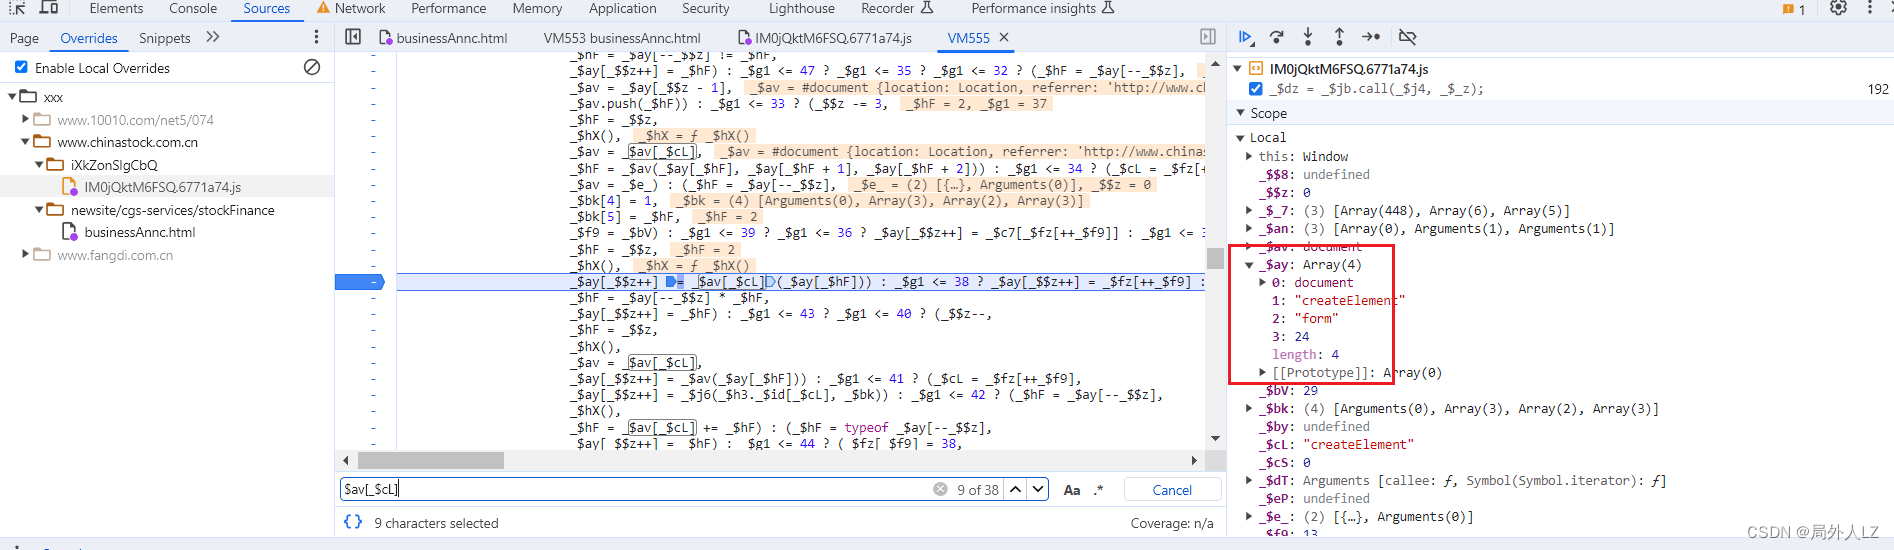The width and height of the screenshot is (1894, 550).
Task: Select IM0jQktM6FSQ.6771a74.js override file
Action: (x=162, y=187)
